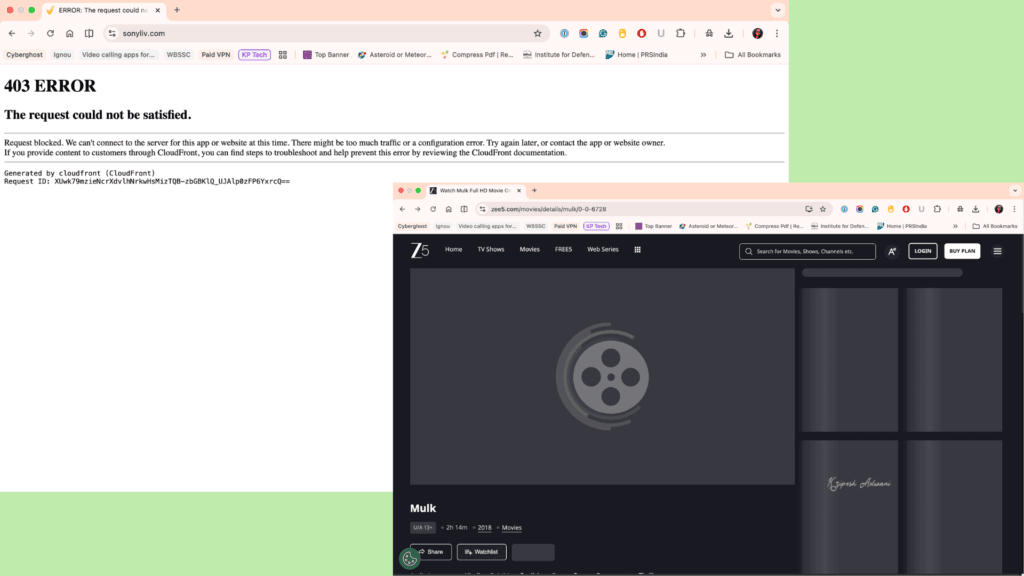Open the ZEE5 logo home link
Viewport: 1024px width, 576px height.
[420, 250]
